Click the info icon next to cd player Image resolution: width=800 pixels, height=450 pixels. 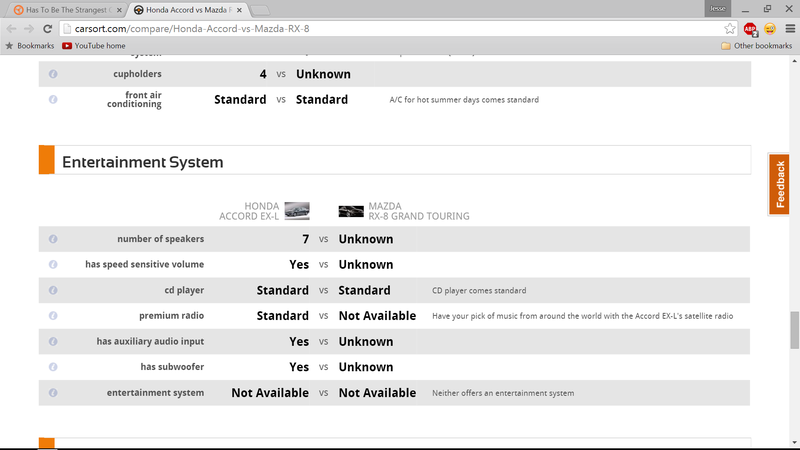53,290
